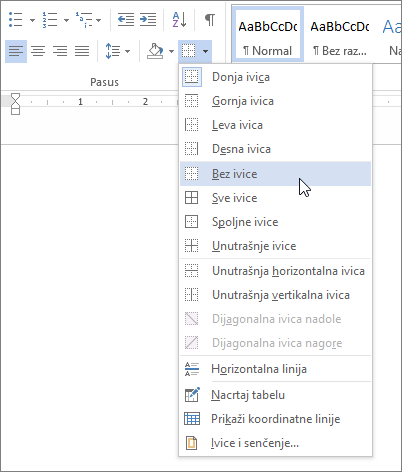402x472 pixels.
Task: Click Nacrtaj tabelu option
Action: point(275,395)
